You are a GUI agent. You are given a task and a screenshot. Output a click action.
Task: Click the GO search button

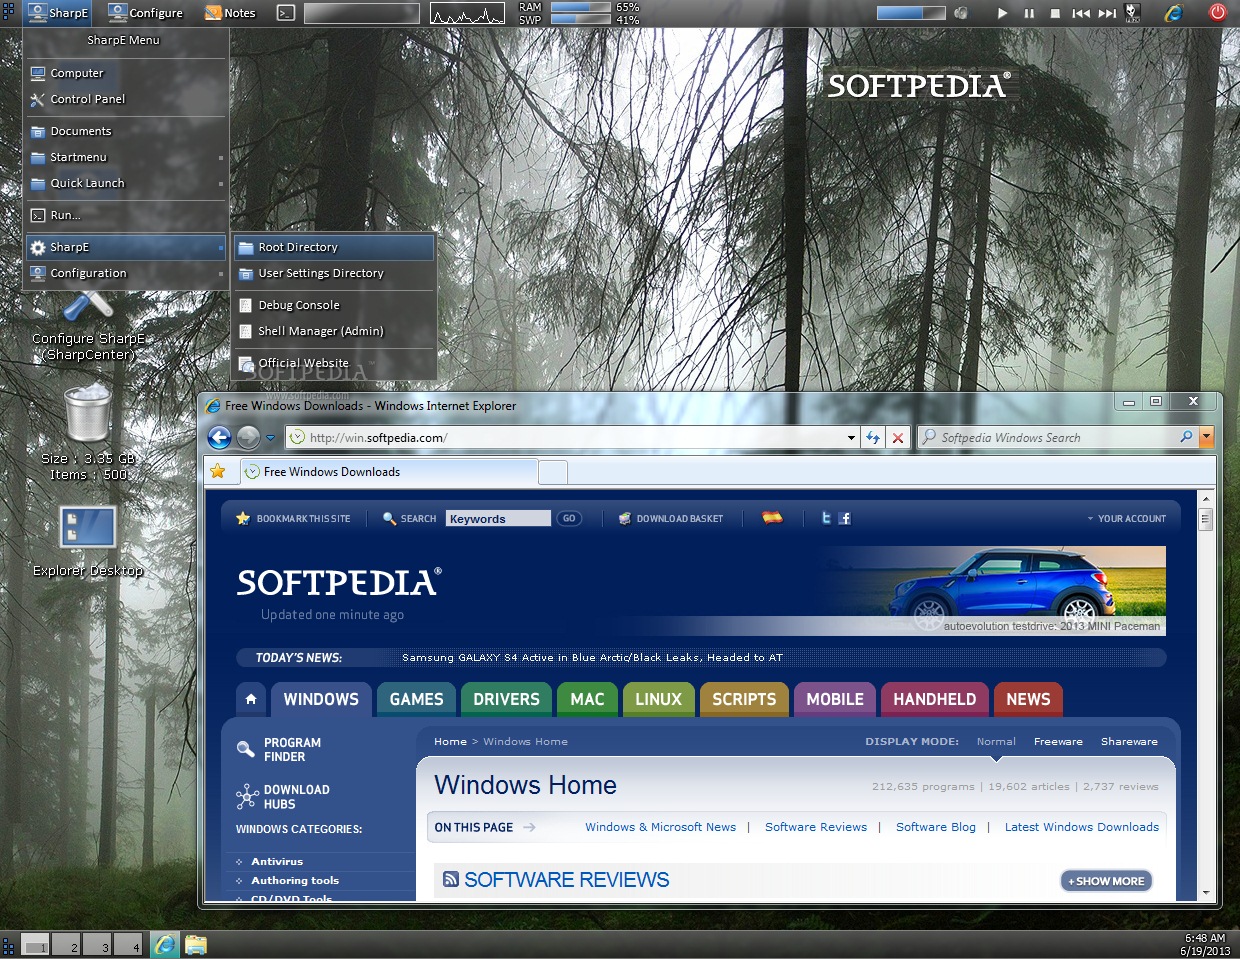[569, 518]
